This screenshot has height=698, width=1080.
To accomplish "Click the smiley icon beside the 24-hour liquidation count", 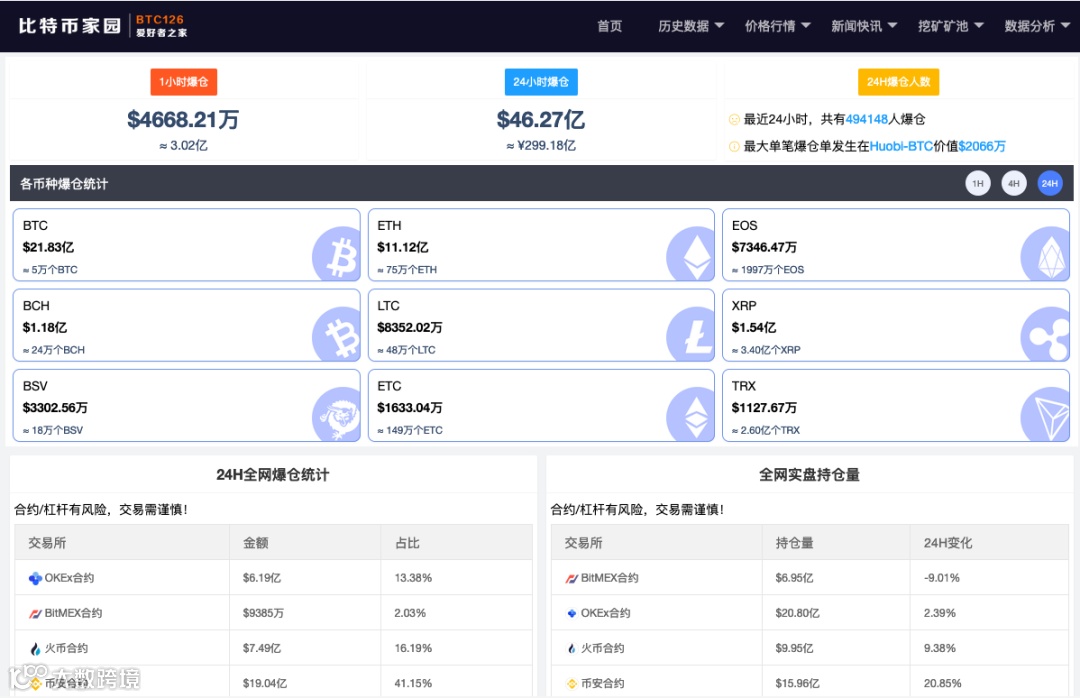I will 734,119.
